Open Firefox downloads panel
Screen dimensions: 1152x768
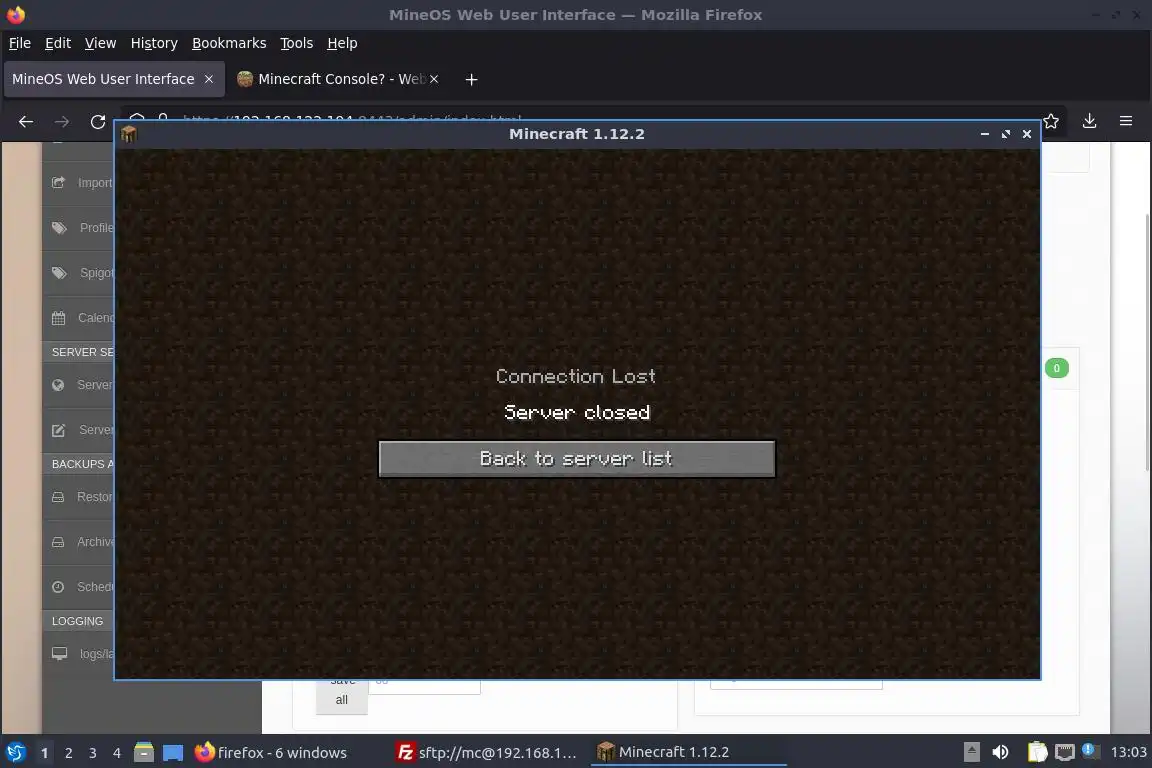pos(1090,121)
